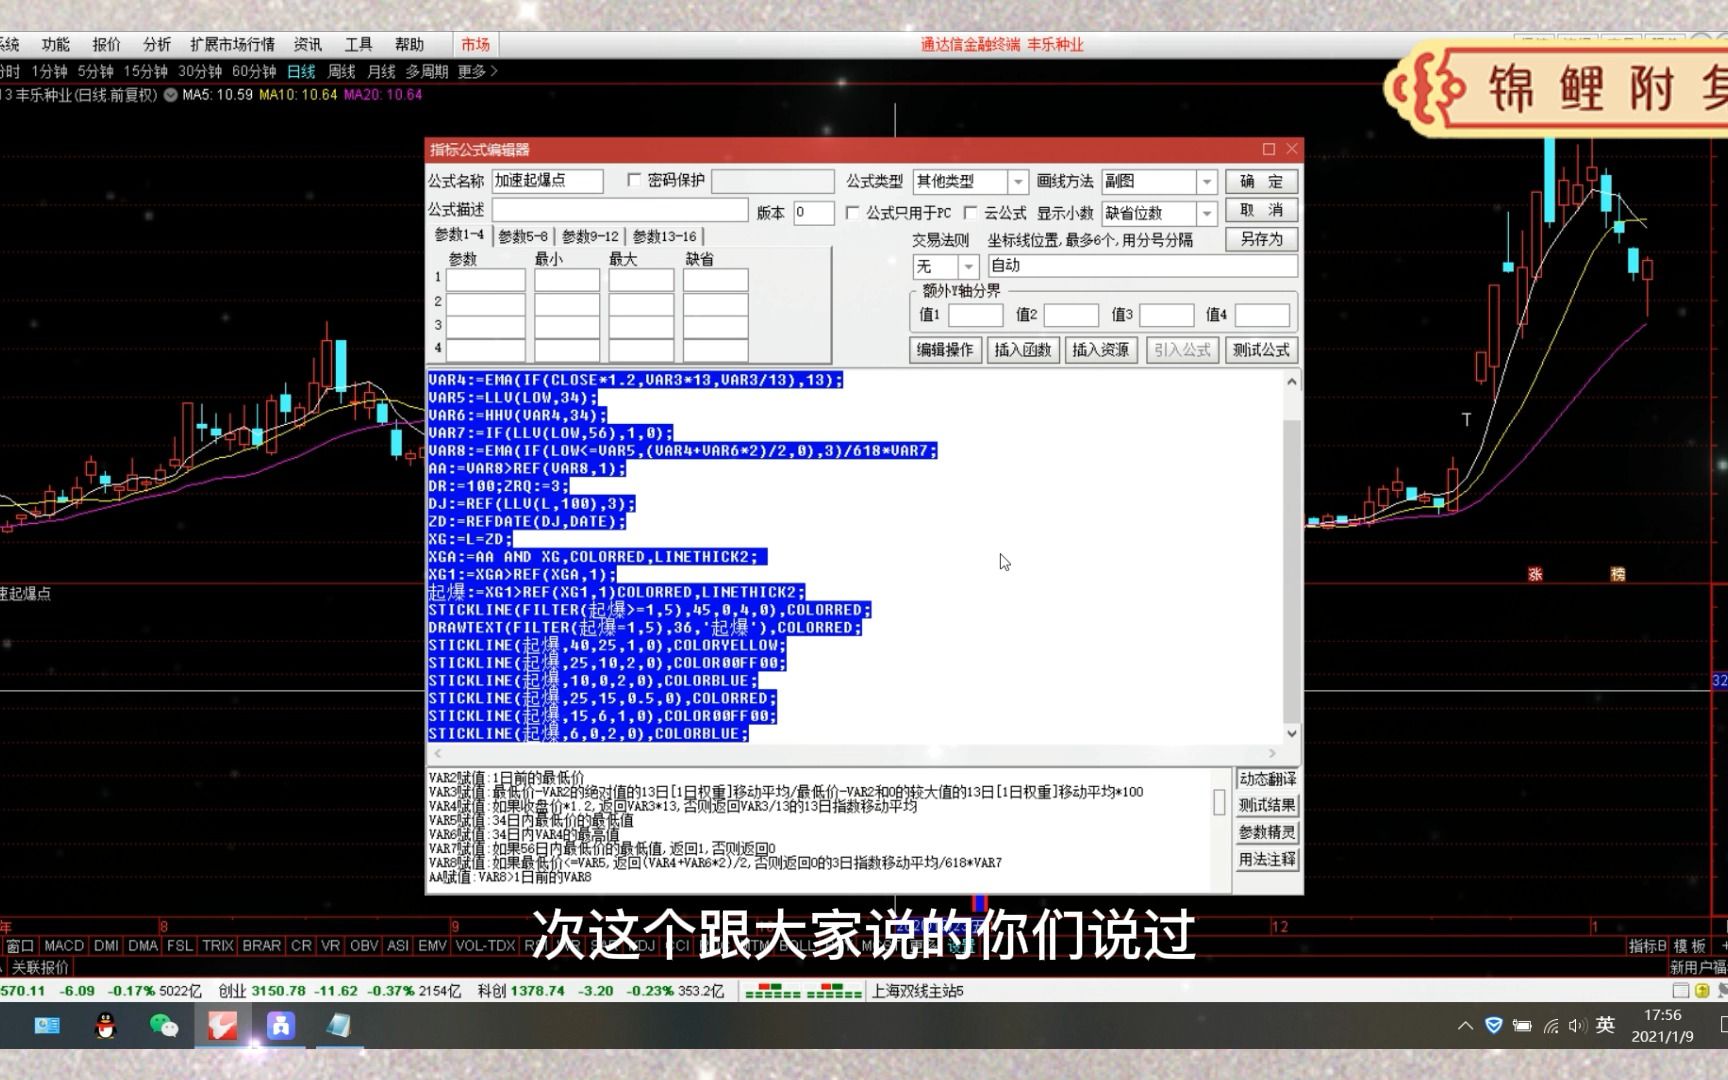Viewport: 1728px width, 1080px height.
Task: Open 帮助 menu
Action: (x=409, y=44)
